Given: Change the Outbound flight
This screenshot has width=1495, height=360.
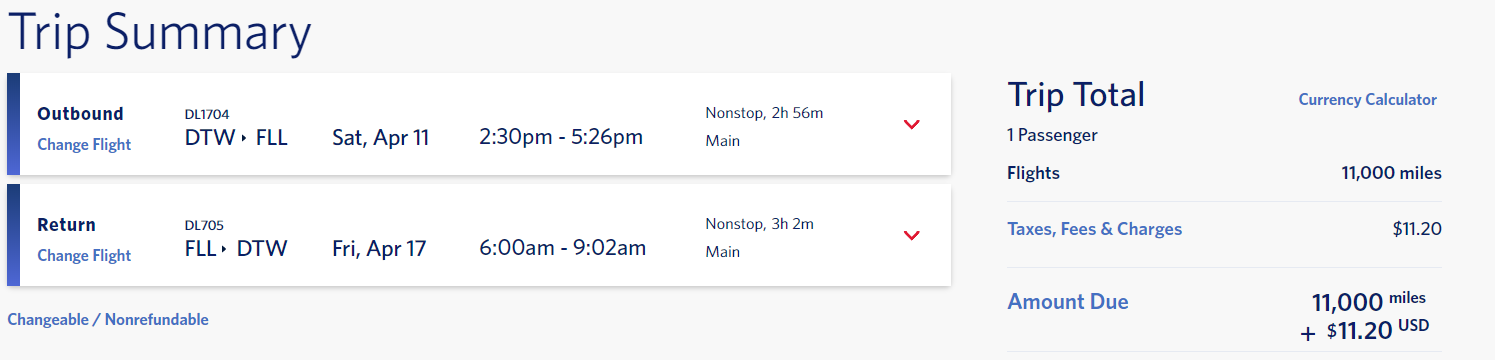Looking at the screenshot, I should click(x=84, y=144).
